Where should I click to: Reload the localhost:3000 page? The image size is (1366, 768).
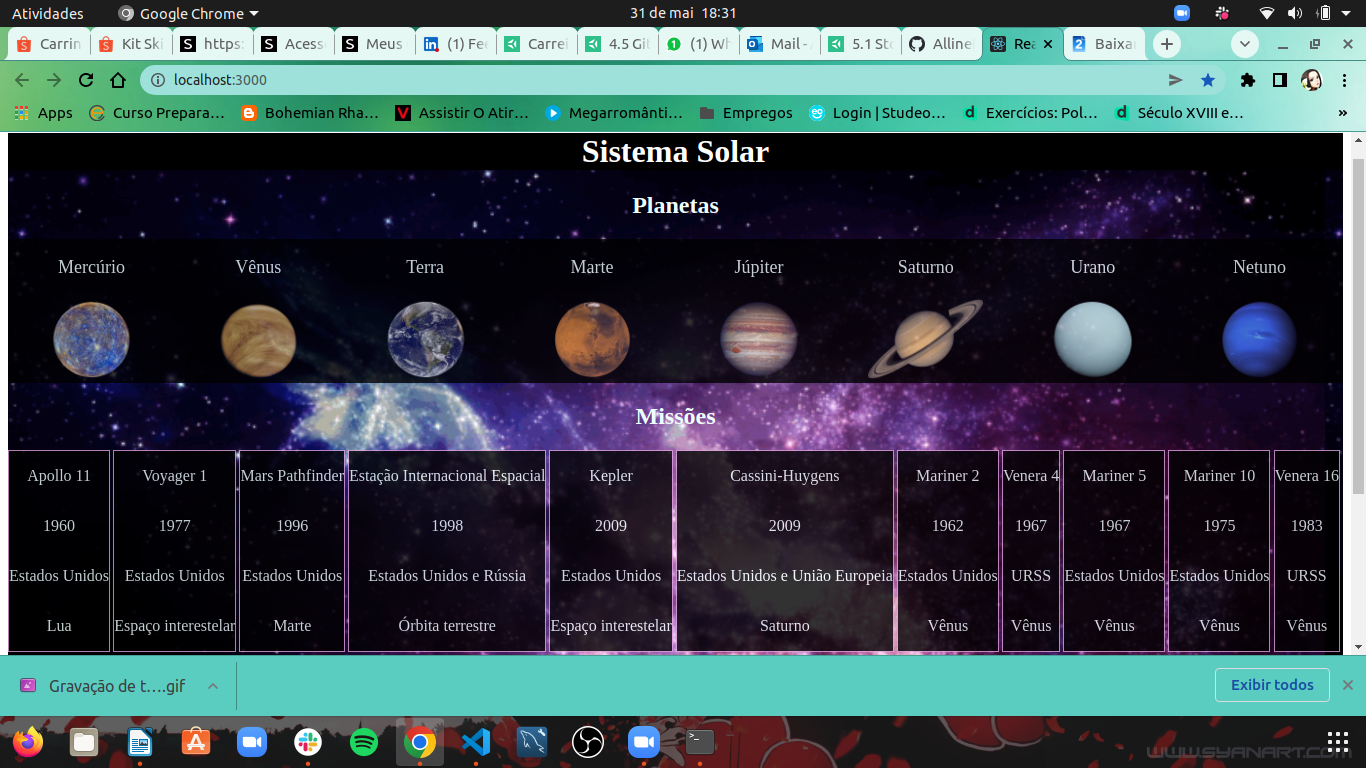pos(84,79)
